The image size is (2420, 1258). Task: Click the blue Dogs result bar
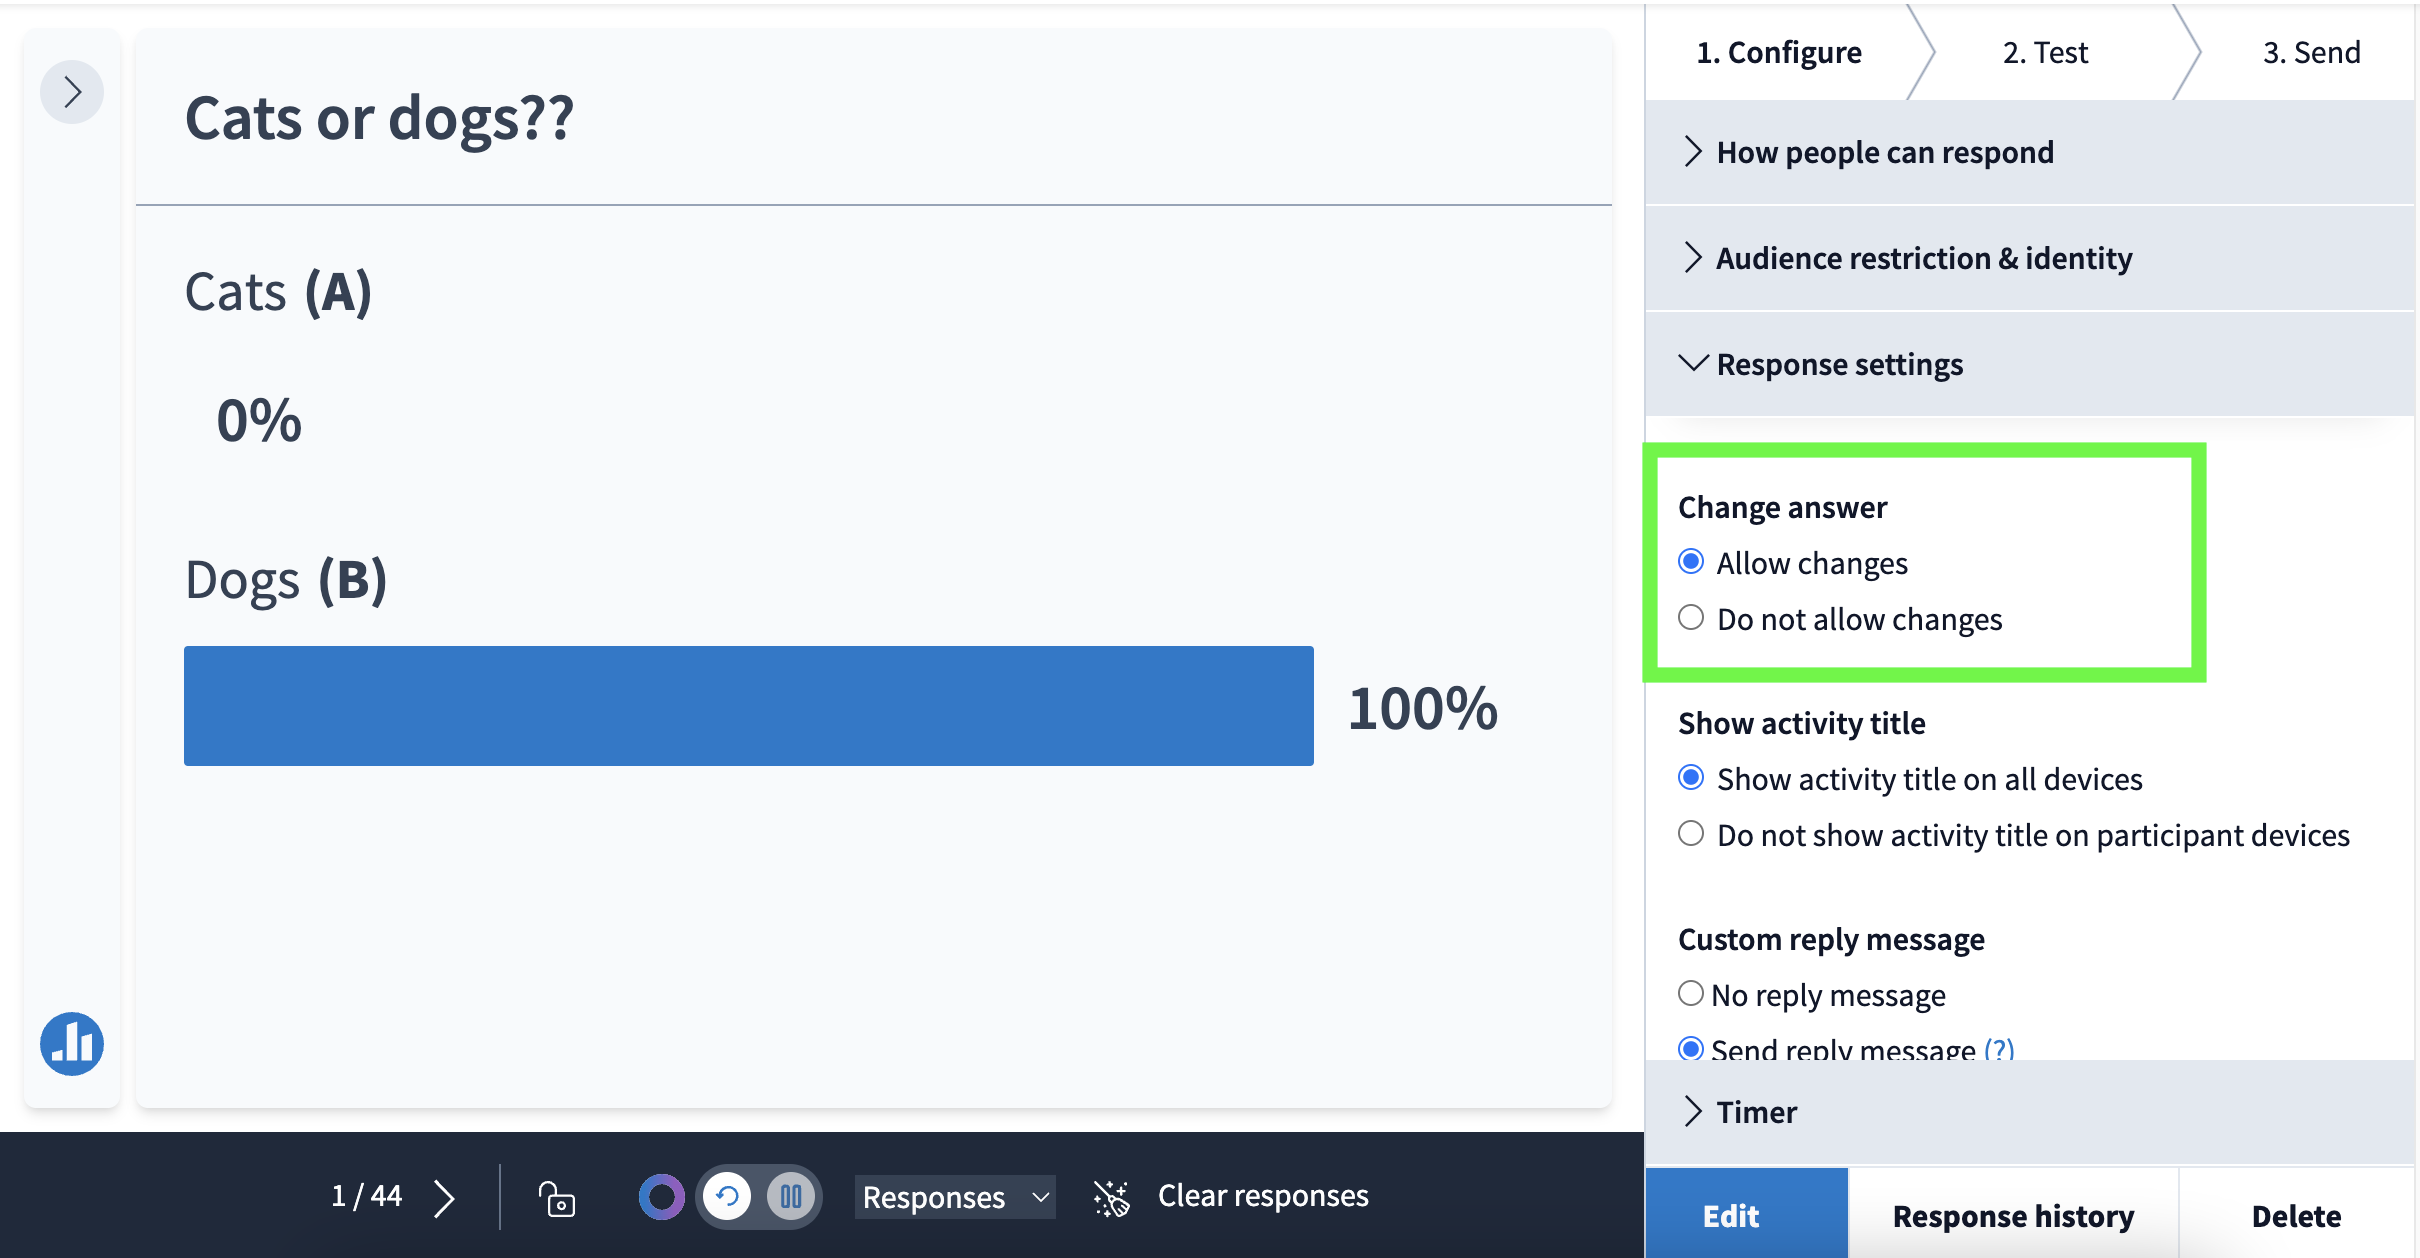coord(748,706)
